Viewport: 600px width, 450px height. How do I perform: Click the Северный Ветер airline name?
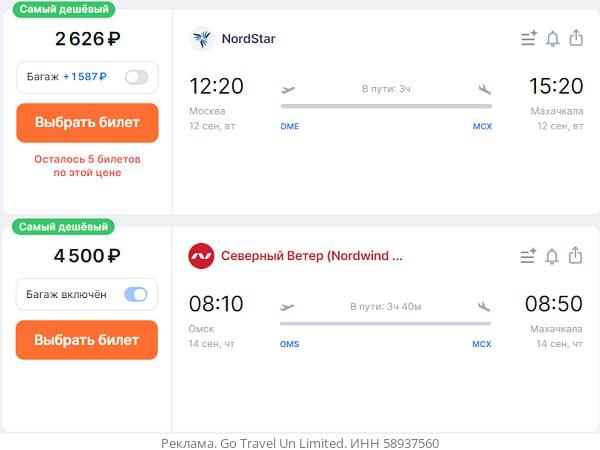[x=311, y=256]
